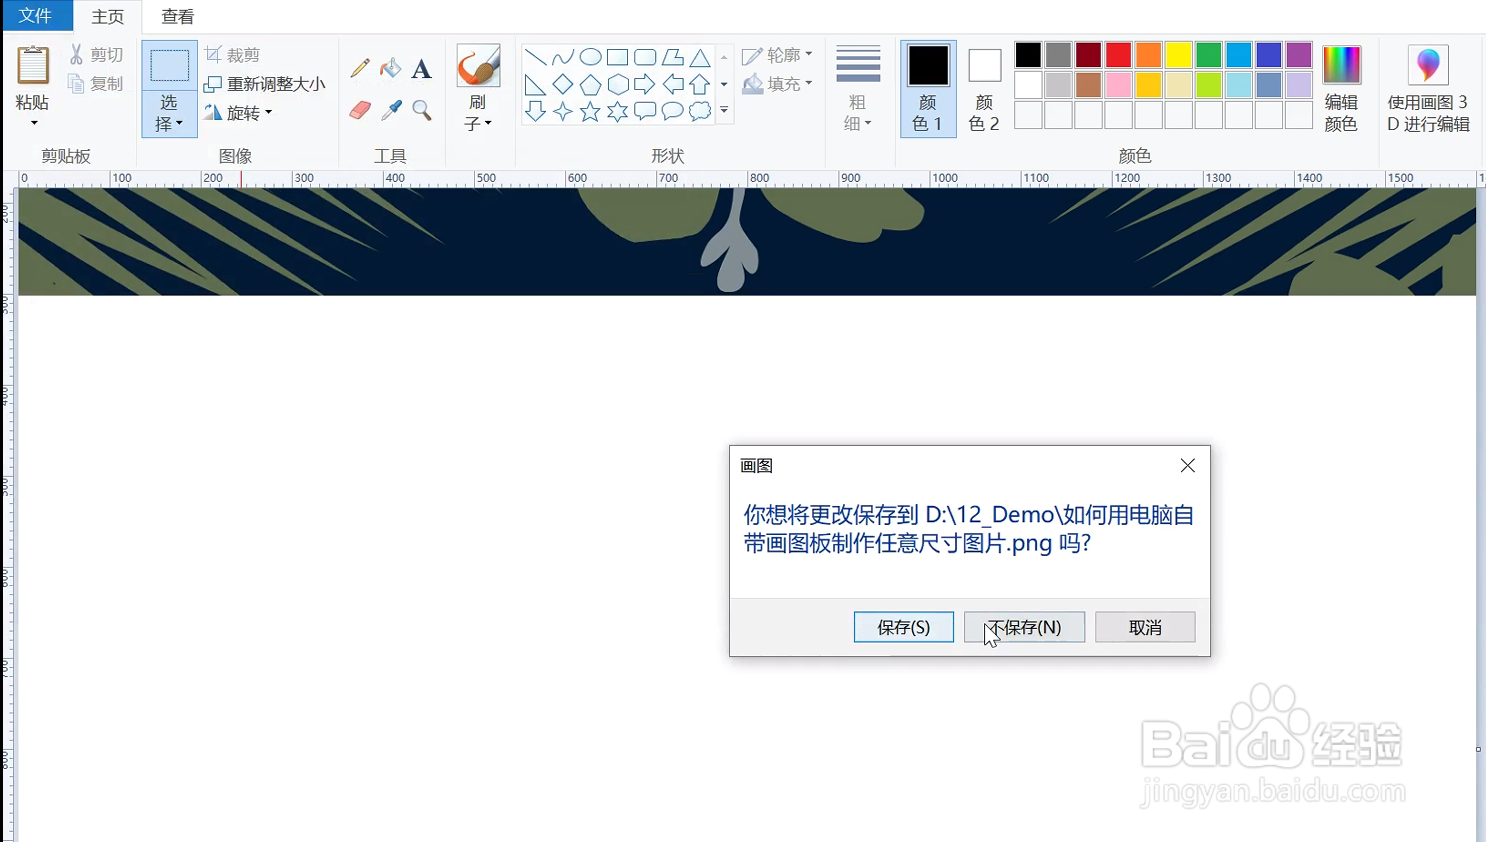Image resolution: width=1486 pixels, height=842 pixels.
Task: Open the Fill (填充) dropdown
Action: (778, 84)
